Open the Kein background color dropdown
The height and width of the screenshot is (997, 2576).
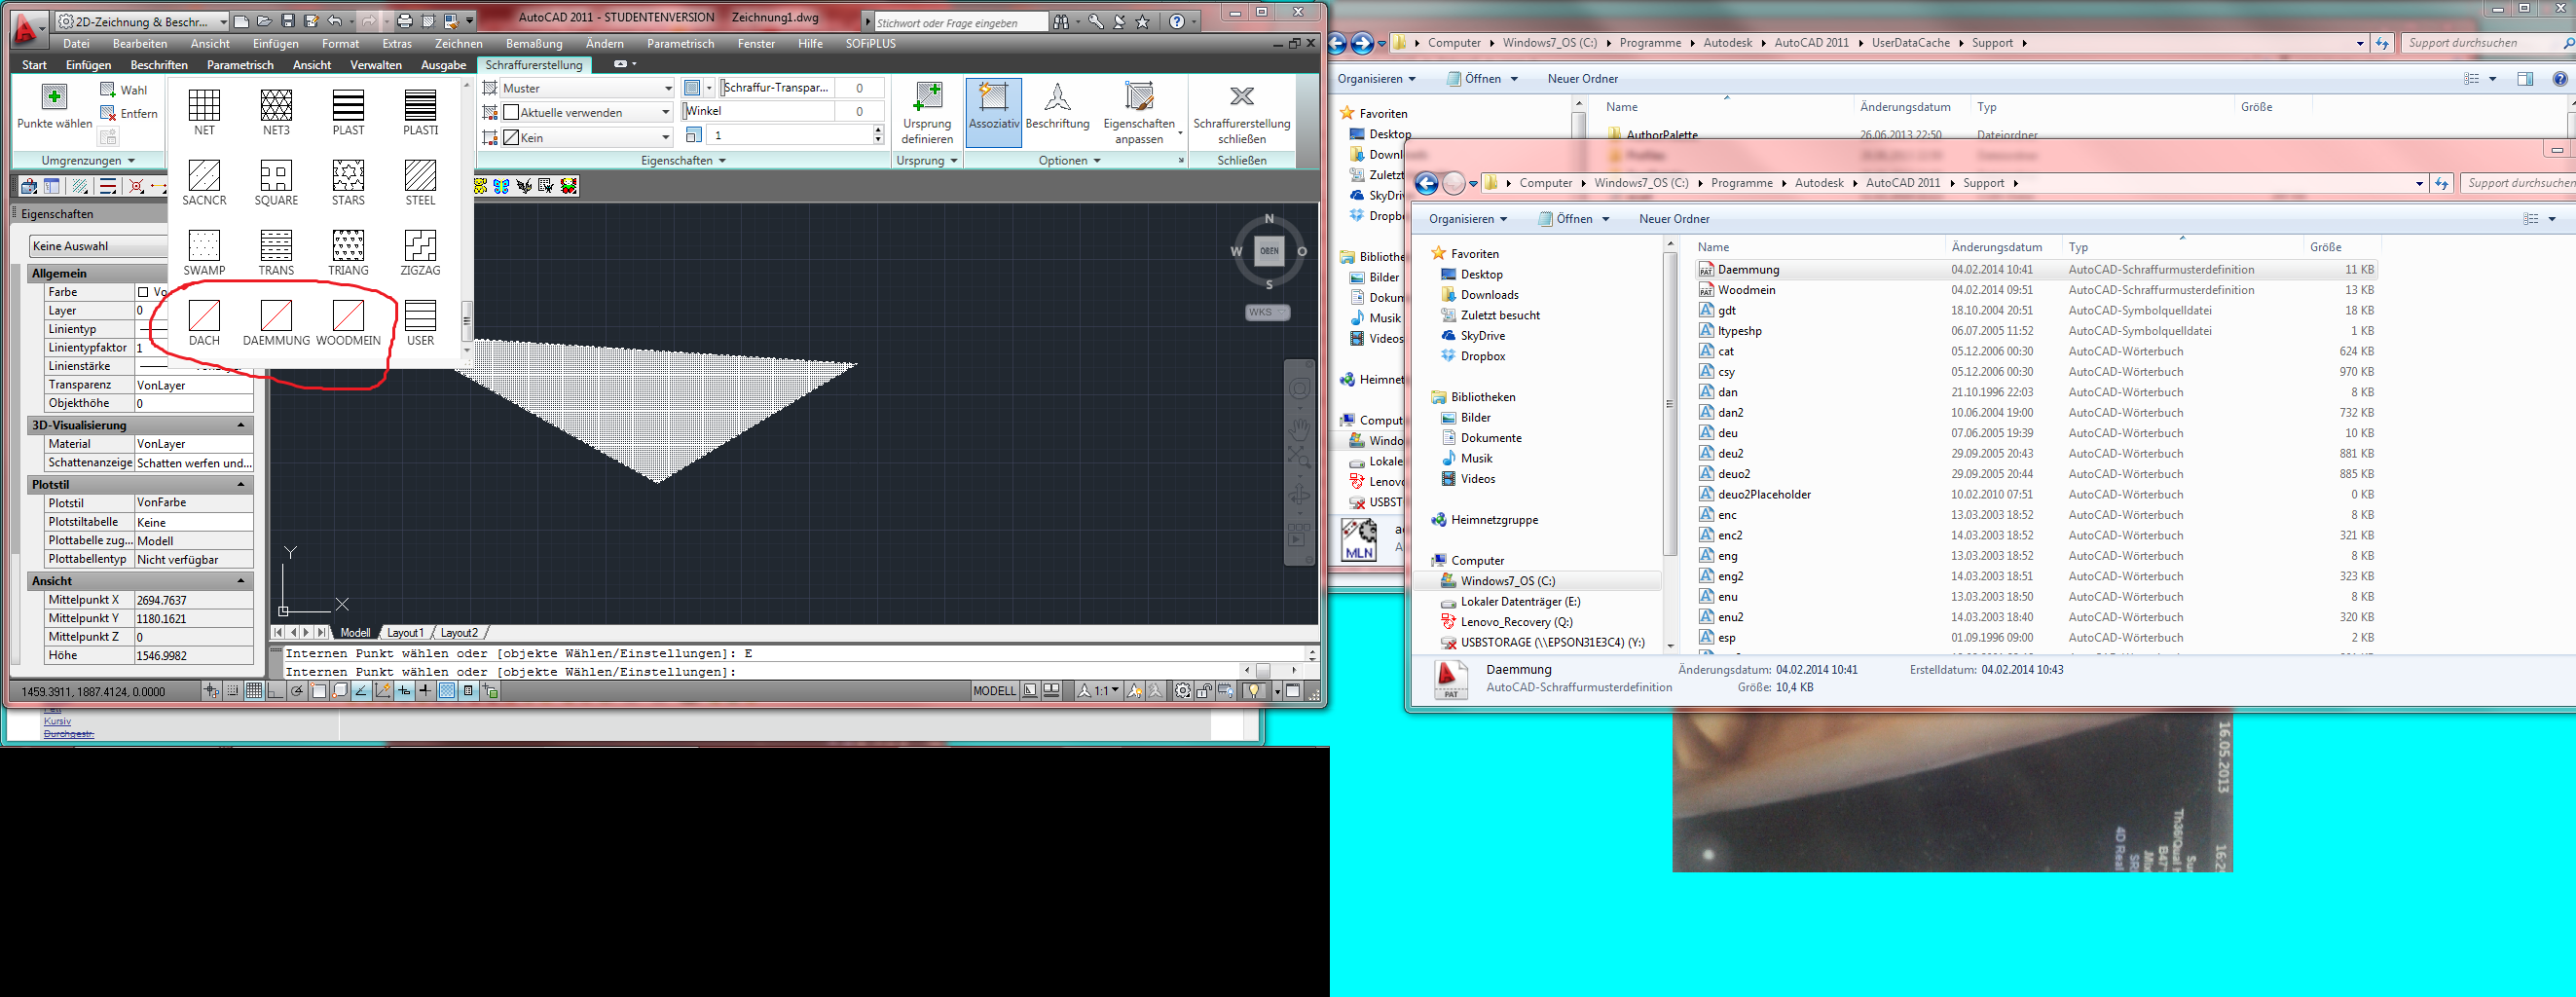[587, 137]
